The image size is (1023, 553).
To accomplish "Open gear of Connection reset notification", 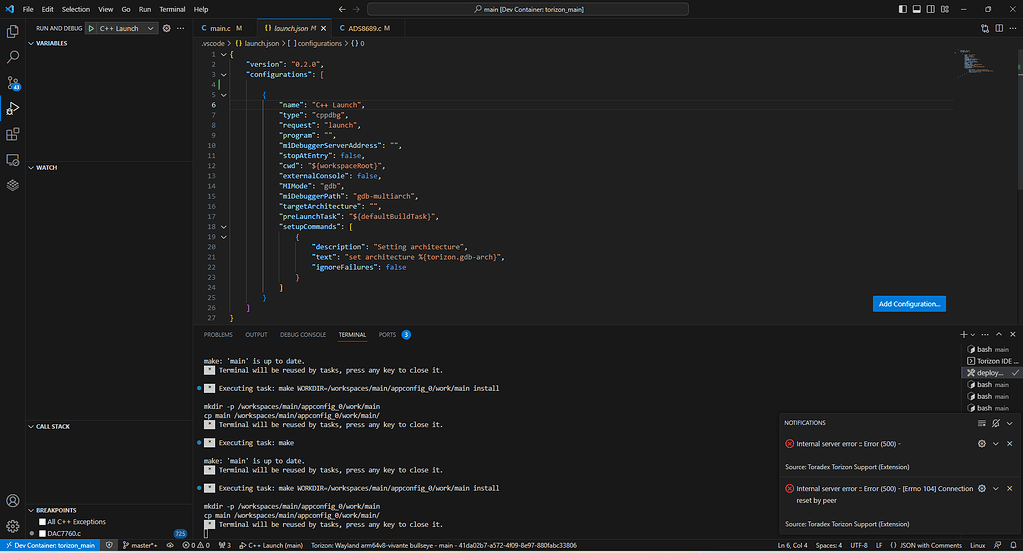I will (982, 488).
